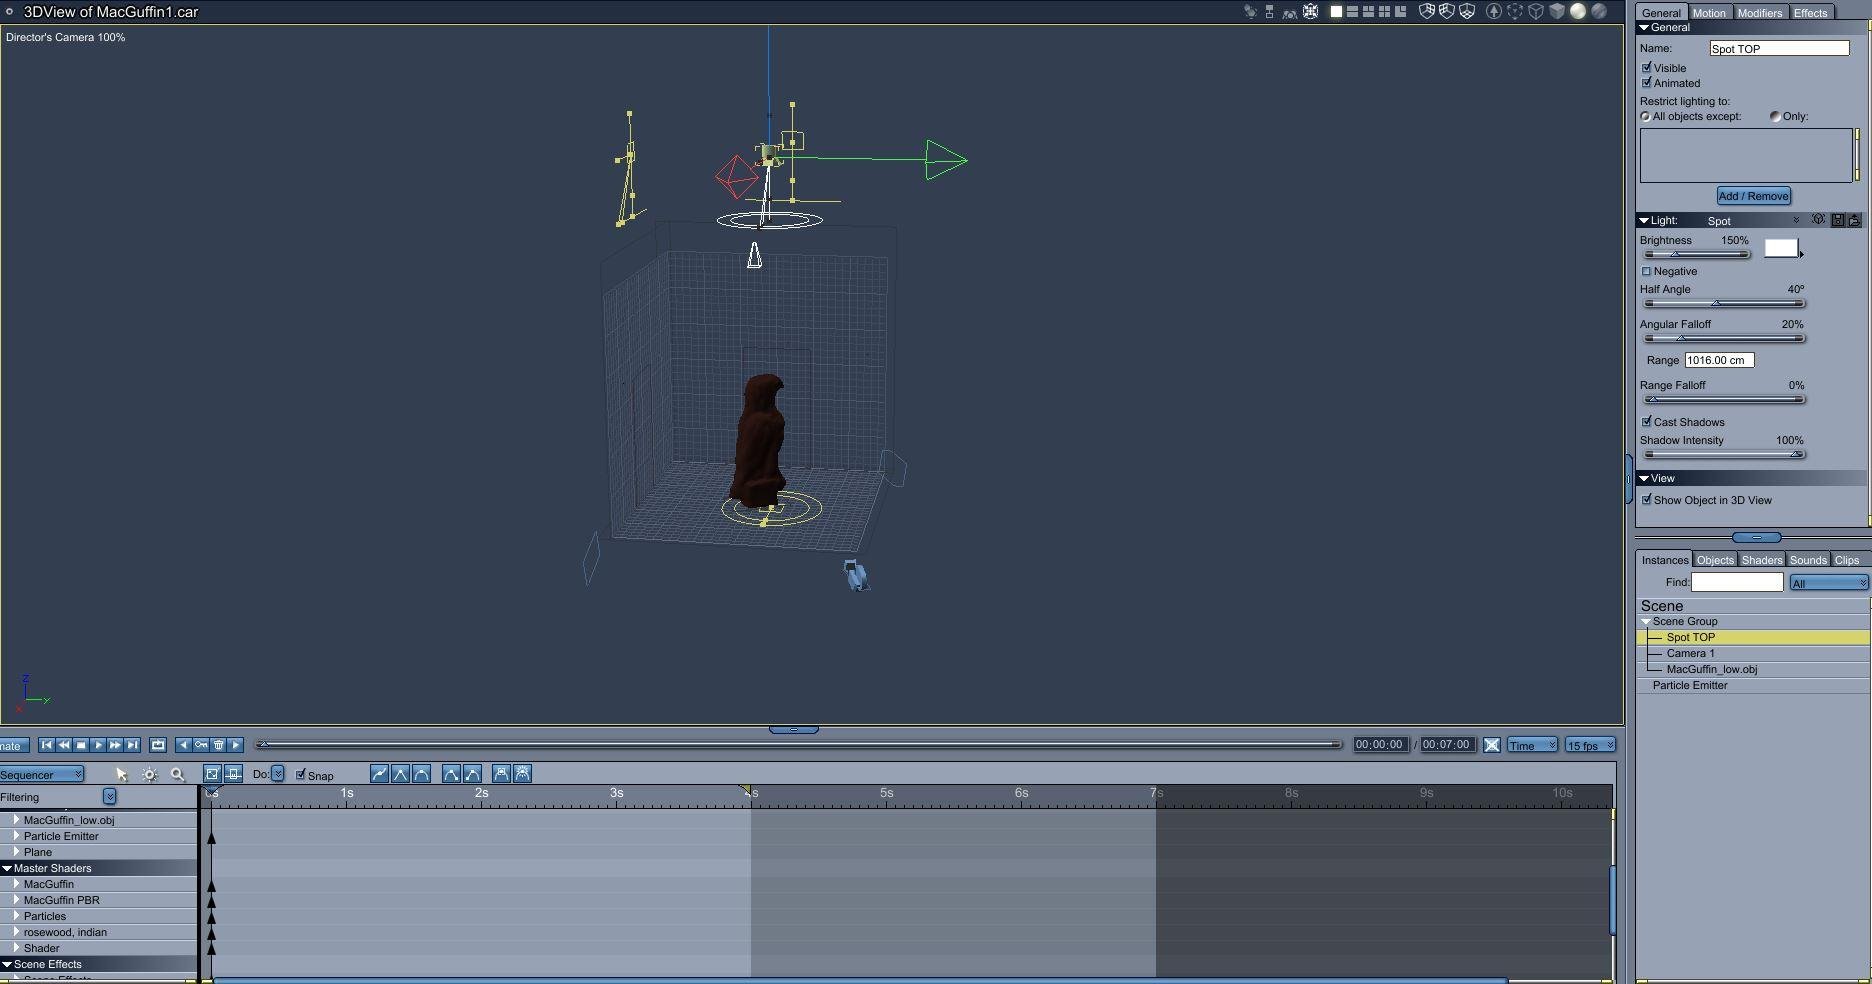
Task: Click the rewind playback button
Action: (x=64, y=745)
